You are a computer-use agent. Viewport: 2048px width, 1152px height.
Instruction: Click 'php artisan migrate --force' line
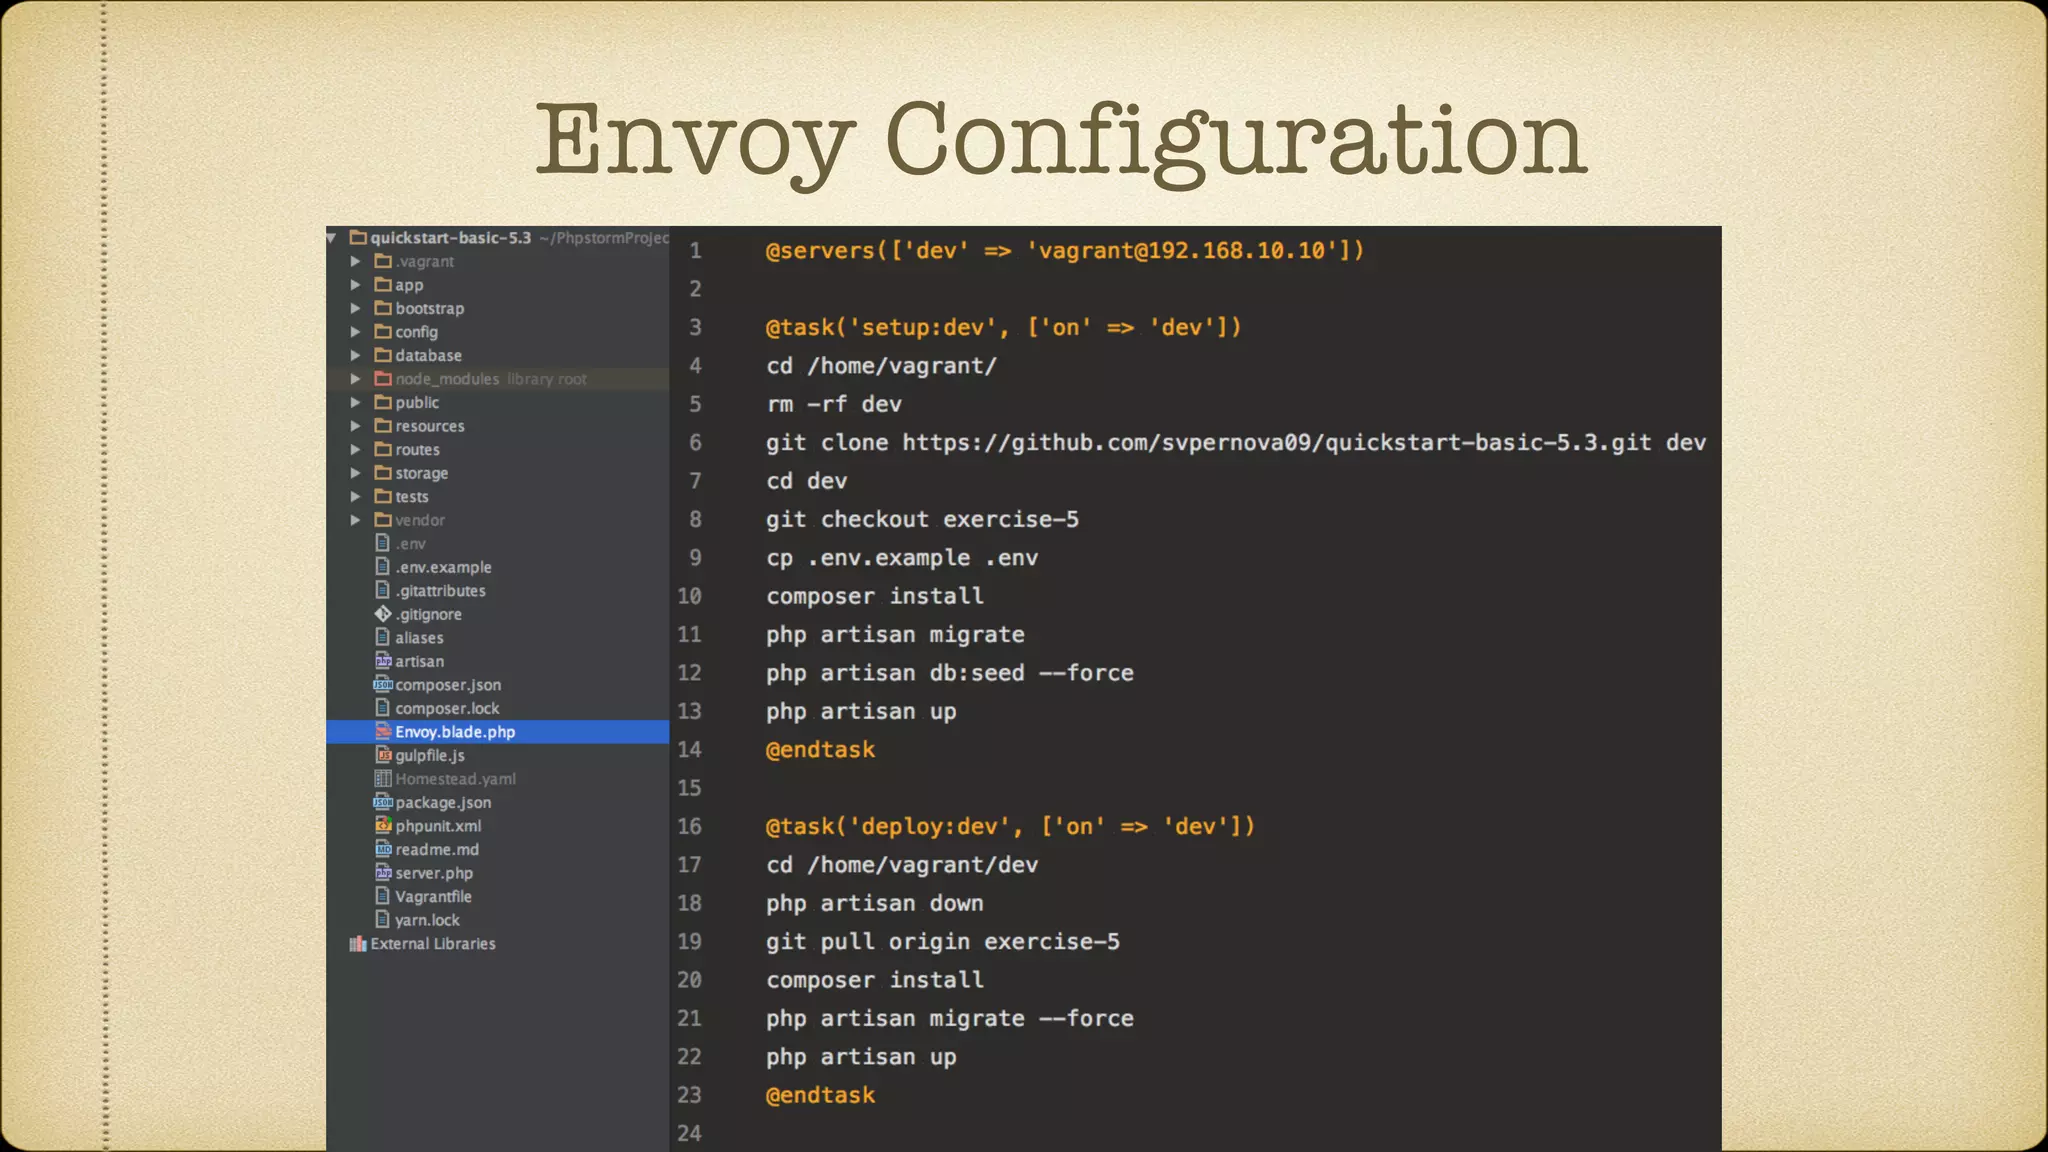tap(950, 1018)
